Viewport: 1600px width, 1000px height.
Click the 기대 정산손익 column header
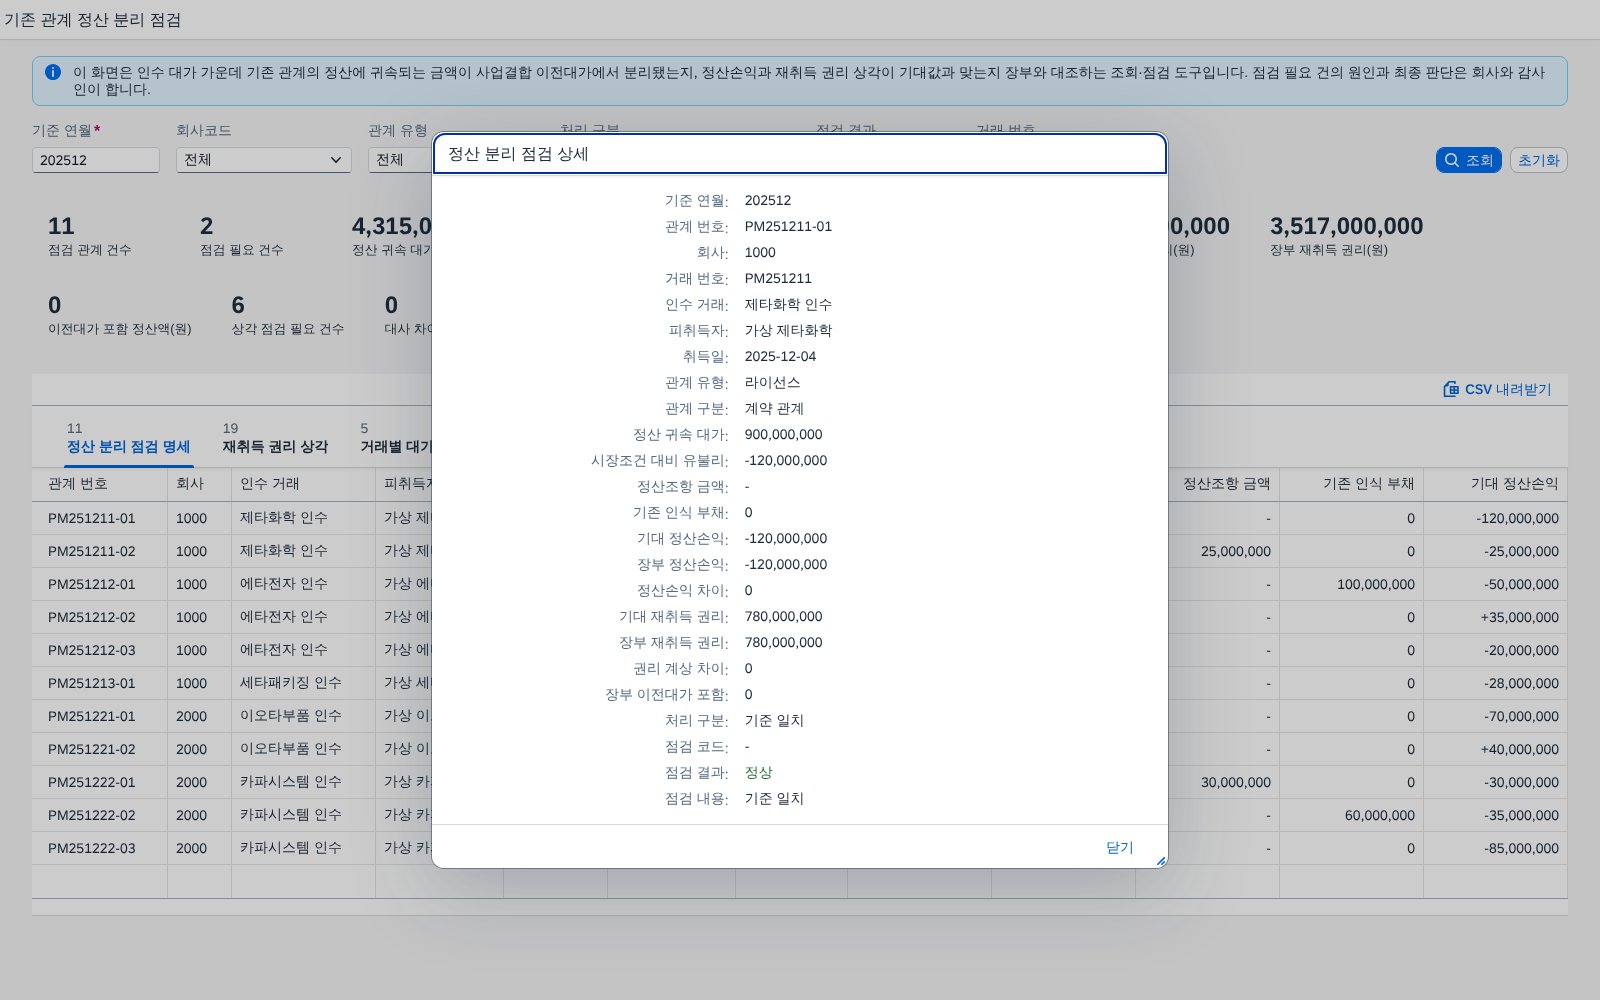pyautogui.click(x=1495, y=484)
